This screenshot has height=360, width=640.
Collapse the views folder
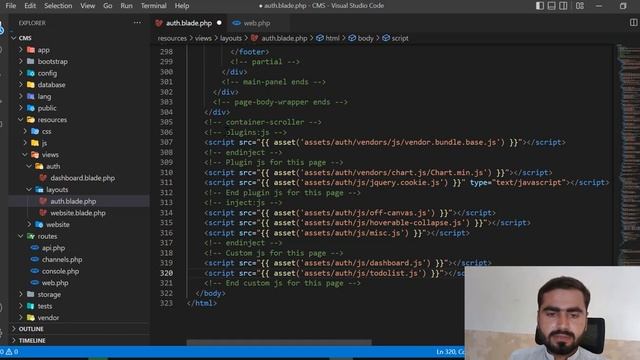coord(50,155)
